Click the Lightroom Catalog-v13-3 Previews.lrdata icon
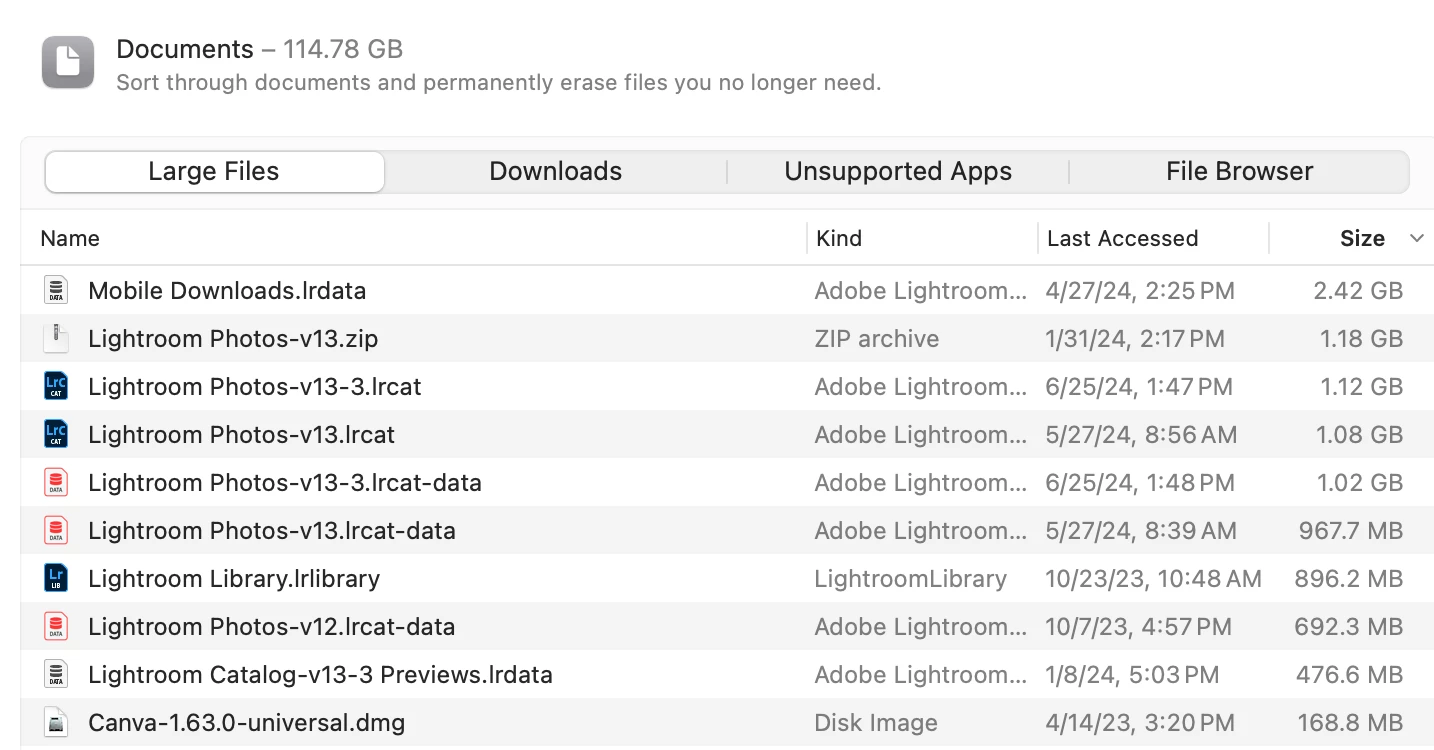Screen dimensions: 1434x750 point(56,675)
